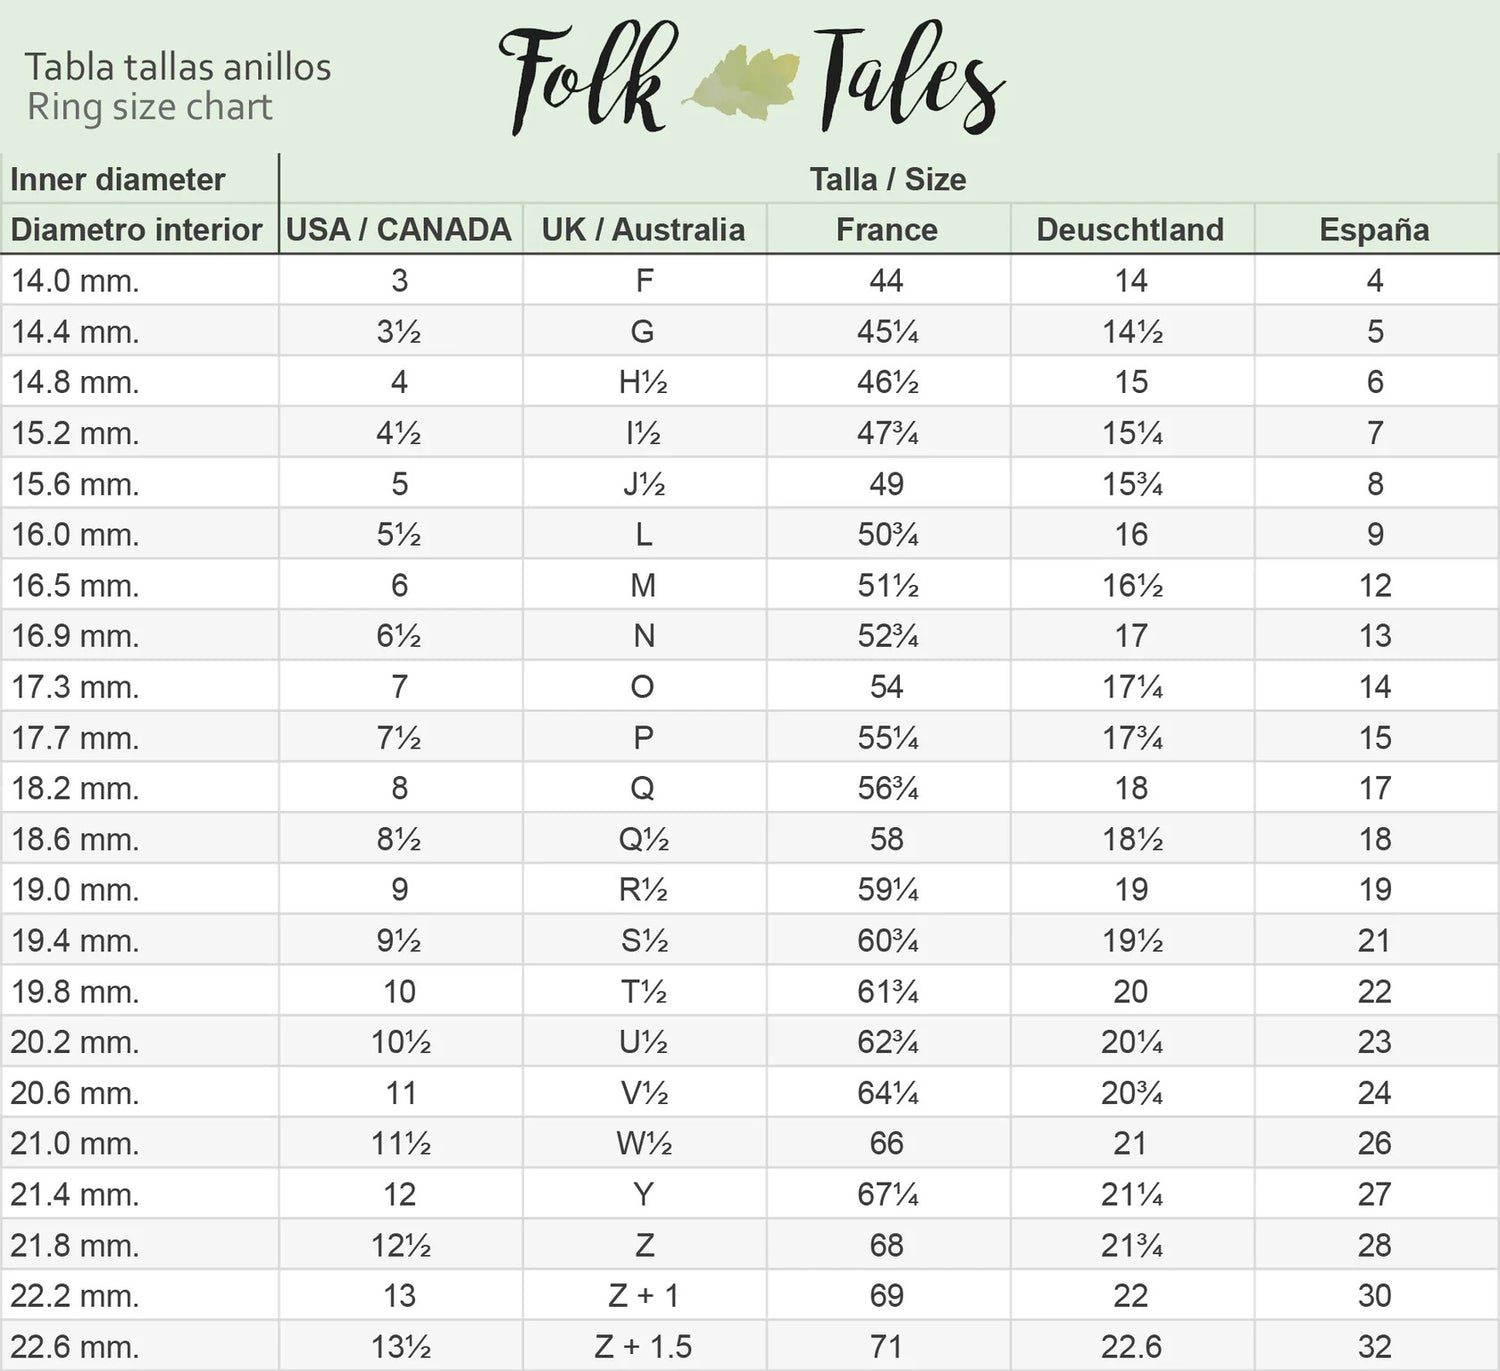Select the España column header
Image resolution: width=1500 pixels, height=1371 pixels.
pyautogui.click(x=1374, y=230)
